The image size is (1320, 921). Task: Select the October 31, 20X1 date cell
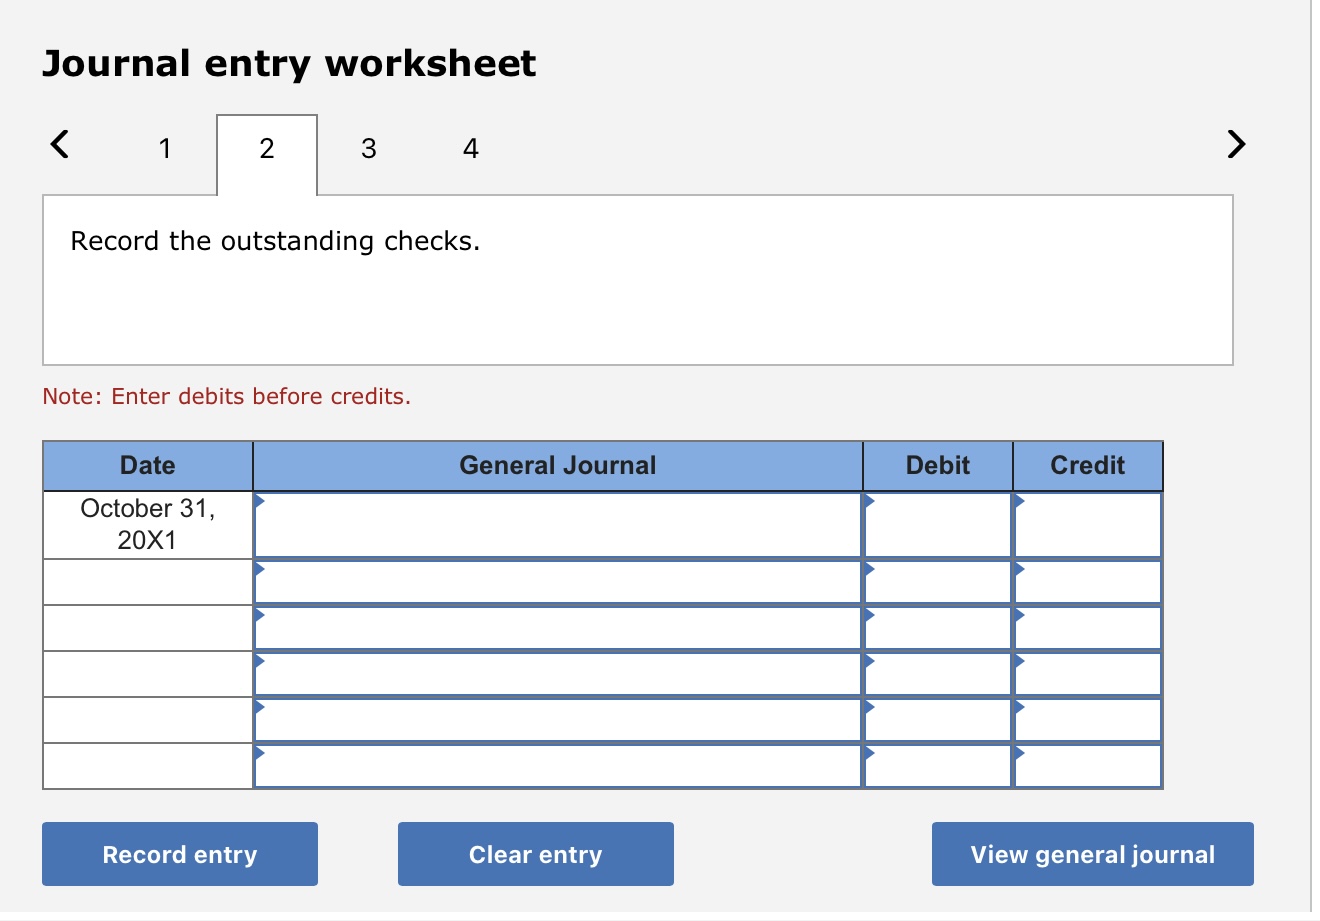pyautogui.click(x=147, y=524)
